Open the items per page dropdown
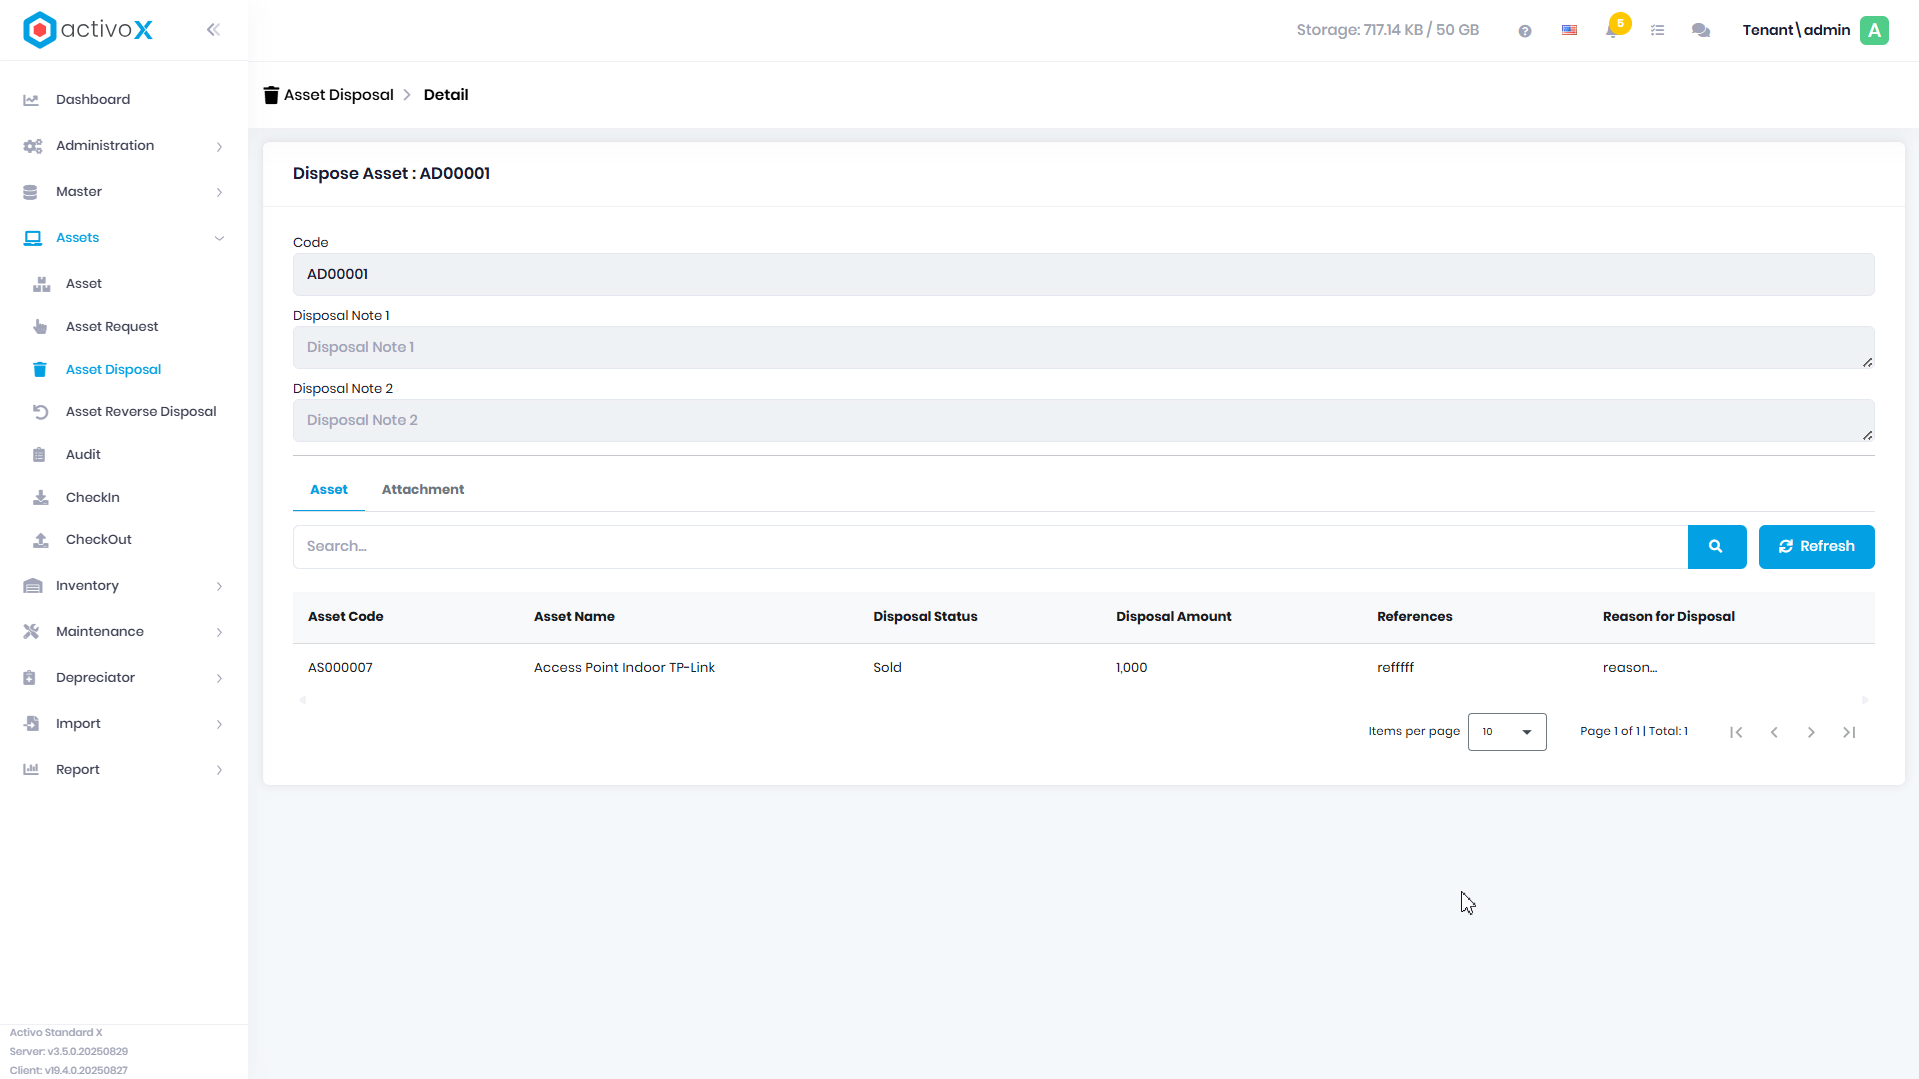The height and width of the screenshot is (1079, 1919). tap(1507, 732)
